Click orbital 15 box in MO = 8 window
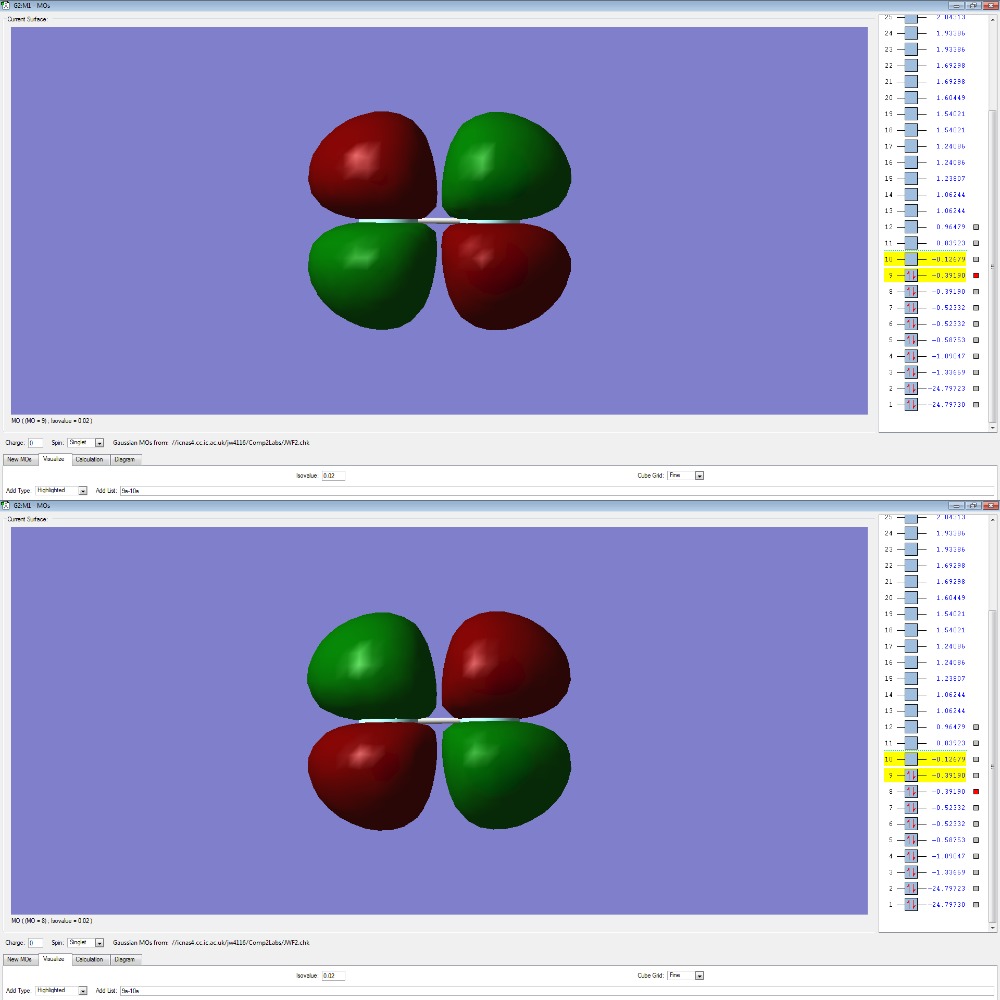This screenshot has height=1000, width=1000. coord(911,679)
